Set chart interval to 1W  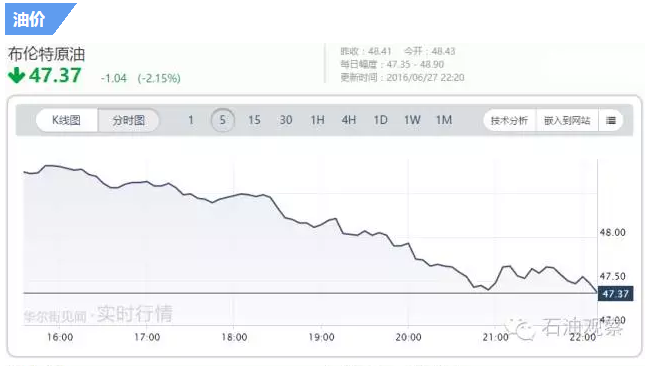click(x=412, y=120)
